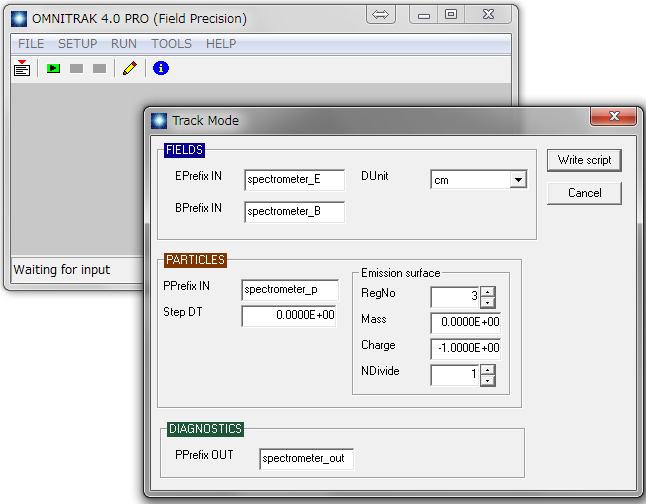Screen dimensions: 646x504
Task: Click the 'Emission surface' group label
Action: pos(400,273)
